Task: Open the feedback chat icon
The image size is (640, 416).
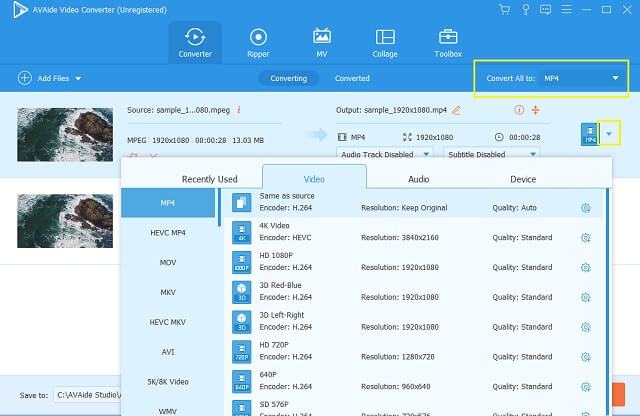Action: [545, 9]
